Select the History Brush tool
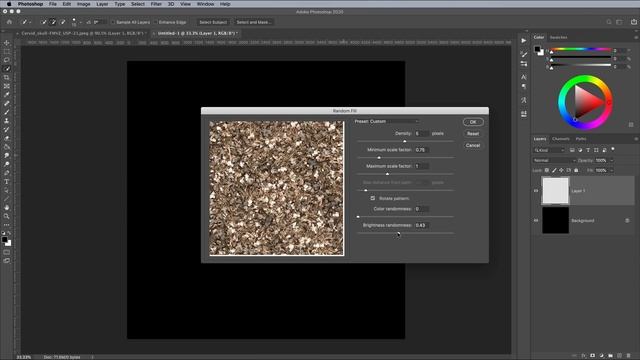 pos(7,129)
